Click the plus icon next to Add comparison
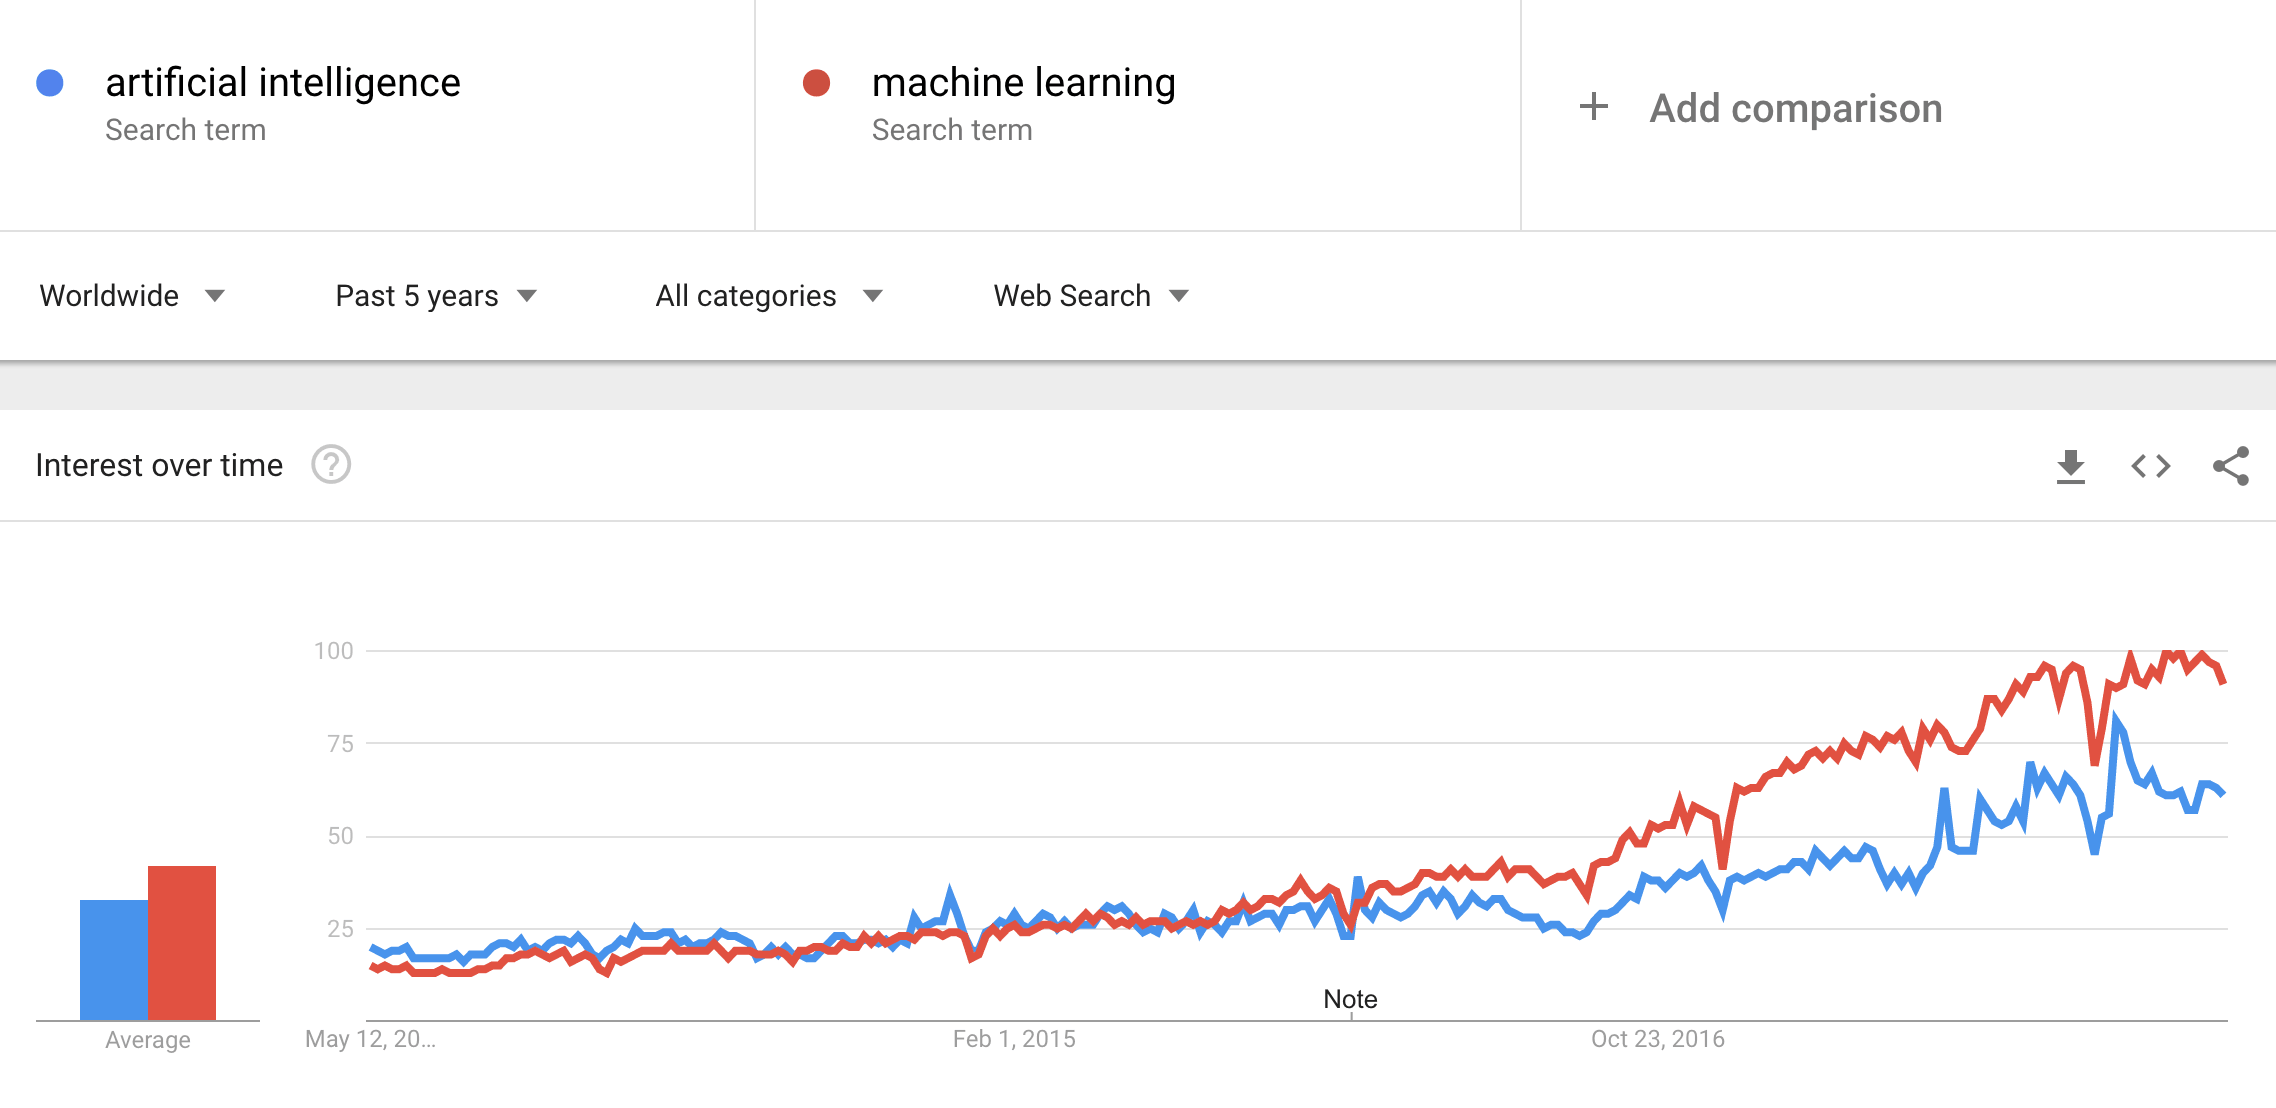This screenshot has height=1108, width=2276. [1593, 106]
